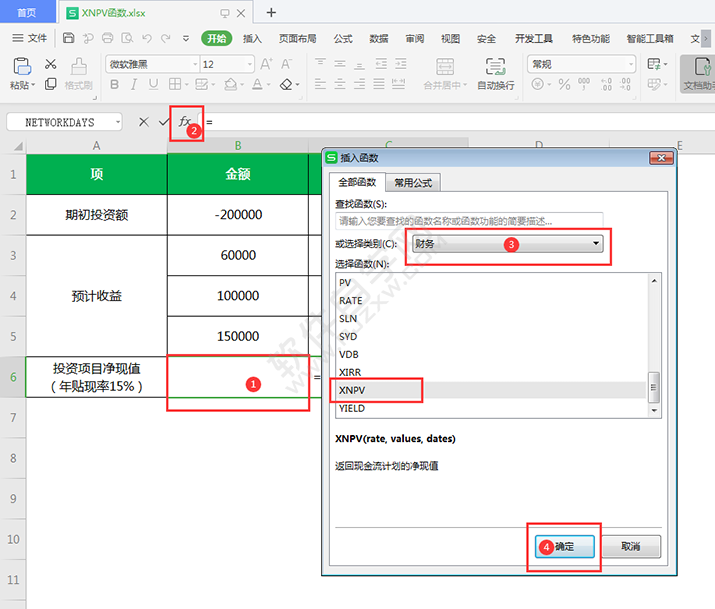Open the 文件 menu
This screenshot has height=609, width=715.
click(30, 38)
